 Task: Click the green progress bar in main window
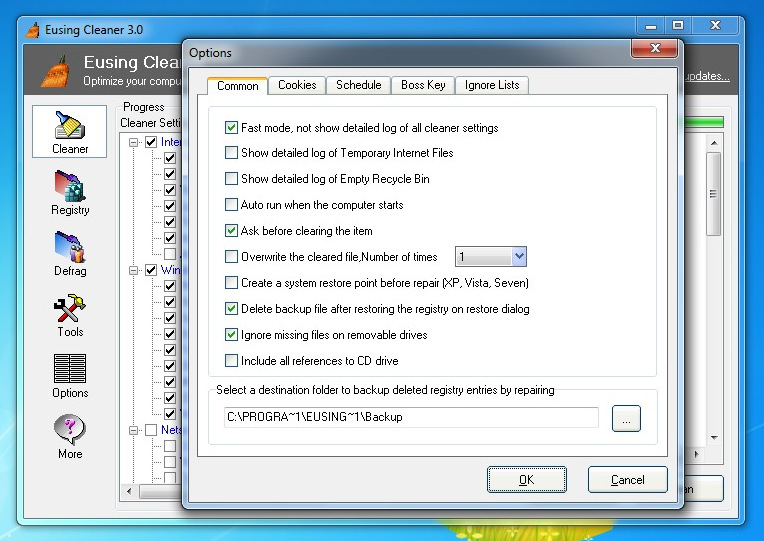tap(704, 122)
